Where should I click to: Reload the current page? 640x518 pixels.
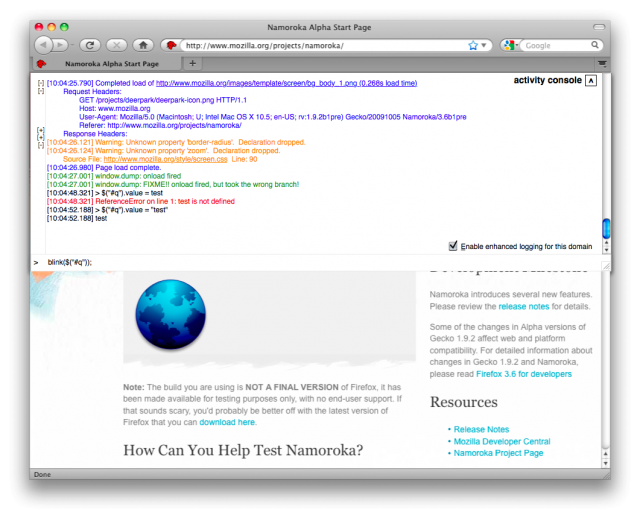89,45
